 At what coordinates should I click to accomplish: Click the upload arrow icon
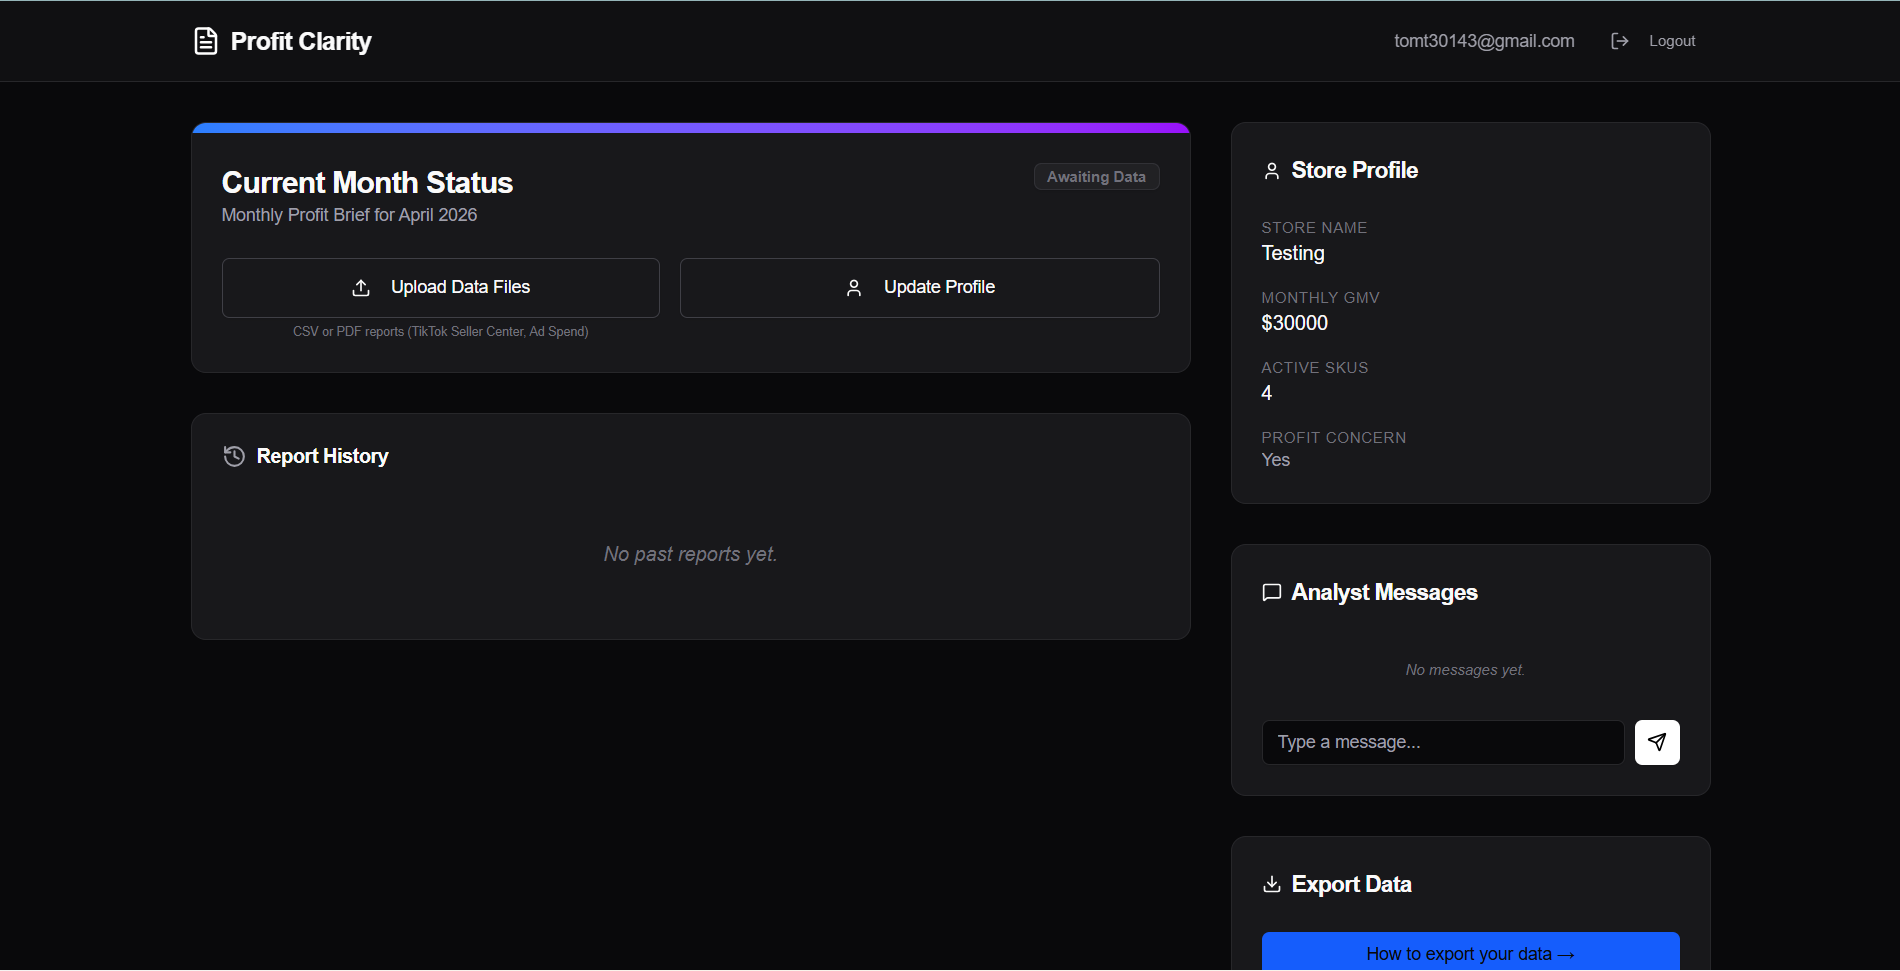coord(361,288)
